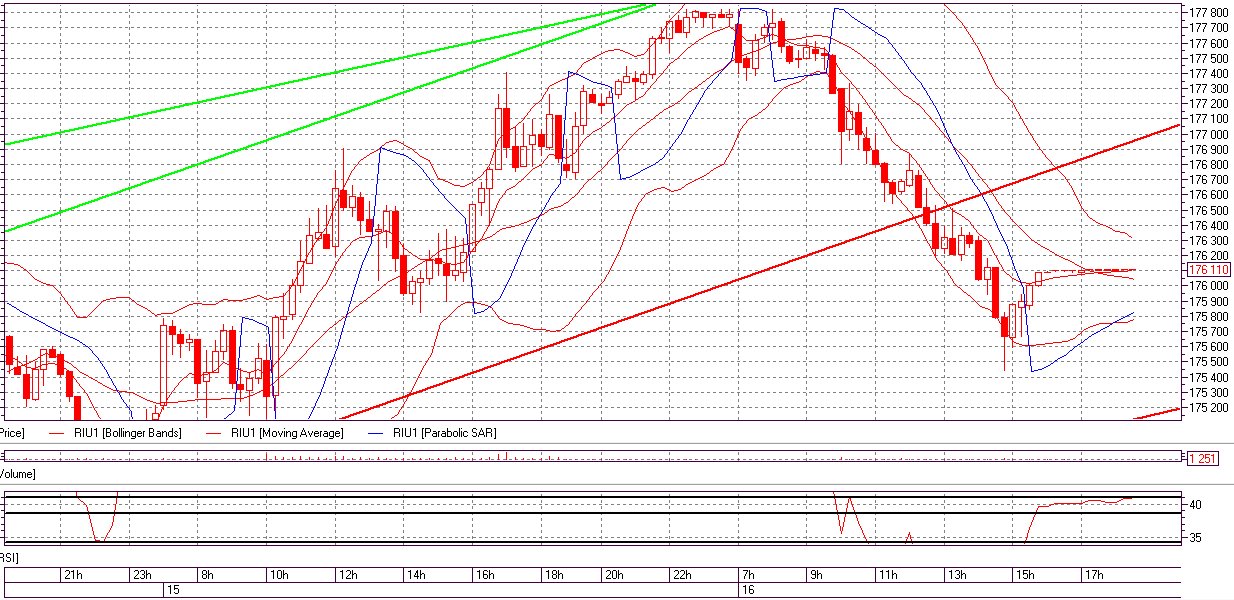Image resolution: width=1234 pixels, height=600 pixels.
Task: Click the 20h time axis label
Action: [x=613, y=575]
